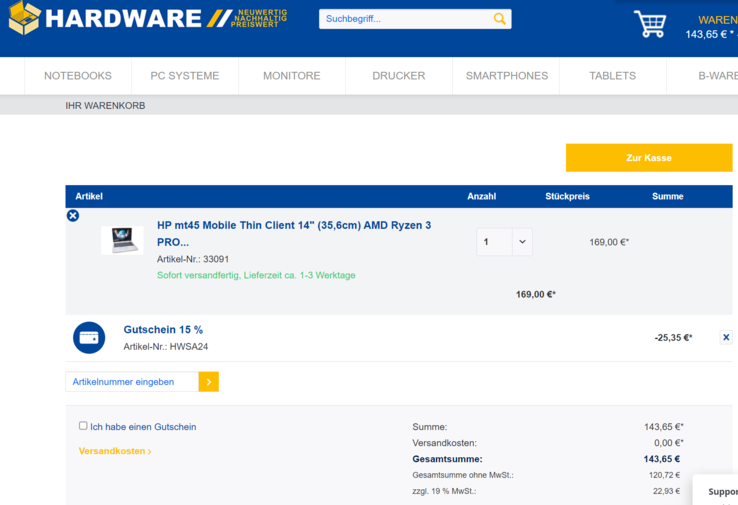
Task: Click the HP mt45 laptop thumbnail
Action: pyautogui.click(x=122, y=240)
